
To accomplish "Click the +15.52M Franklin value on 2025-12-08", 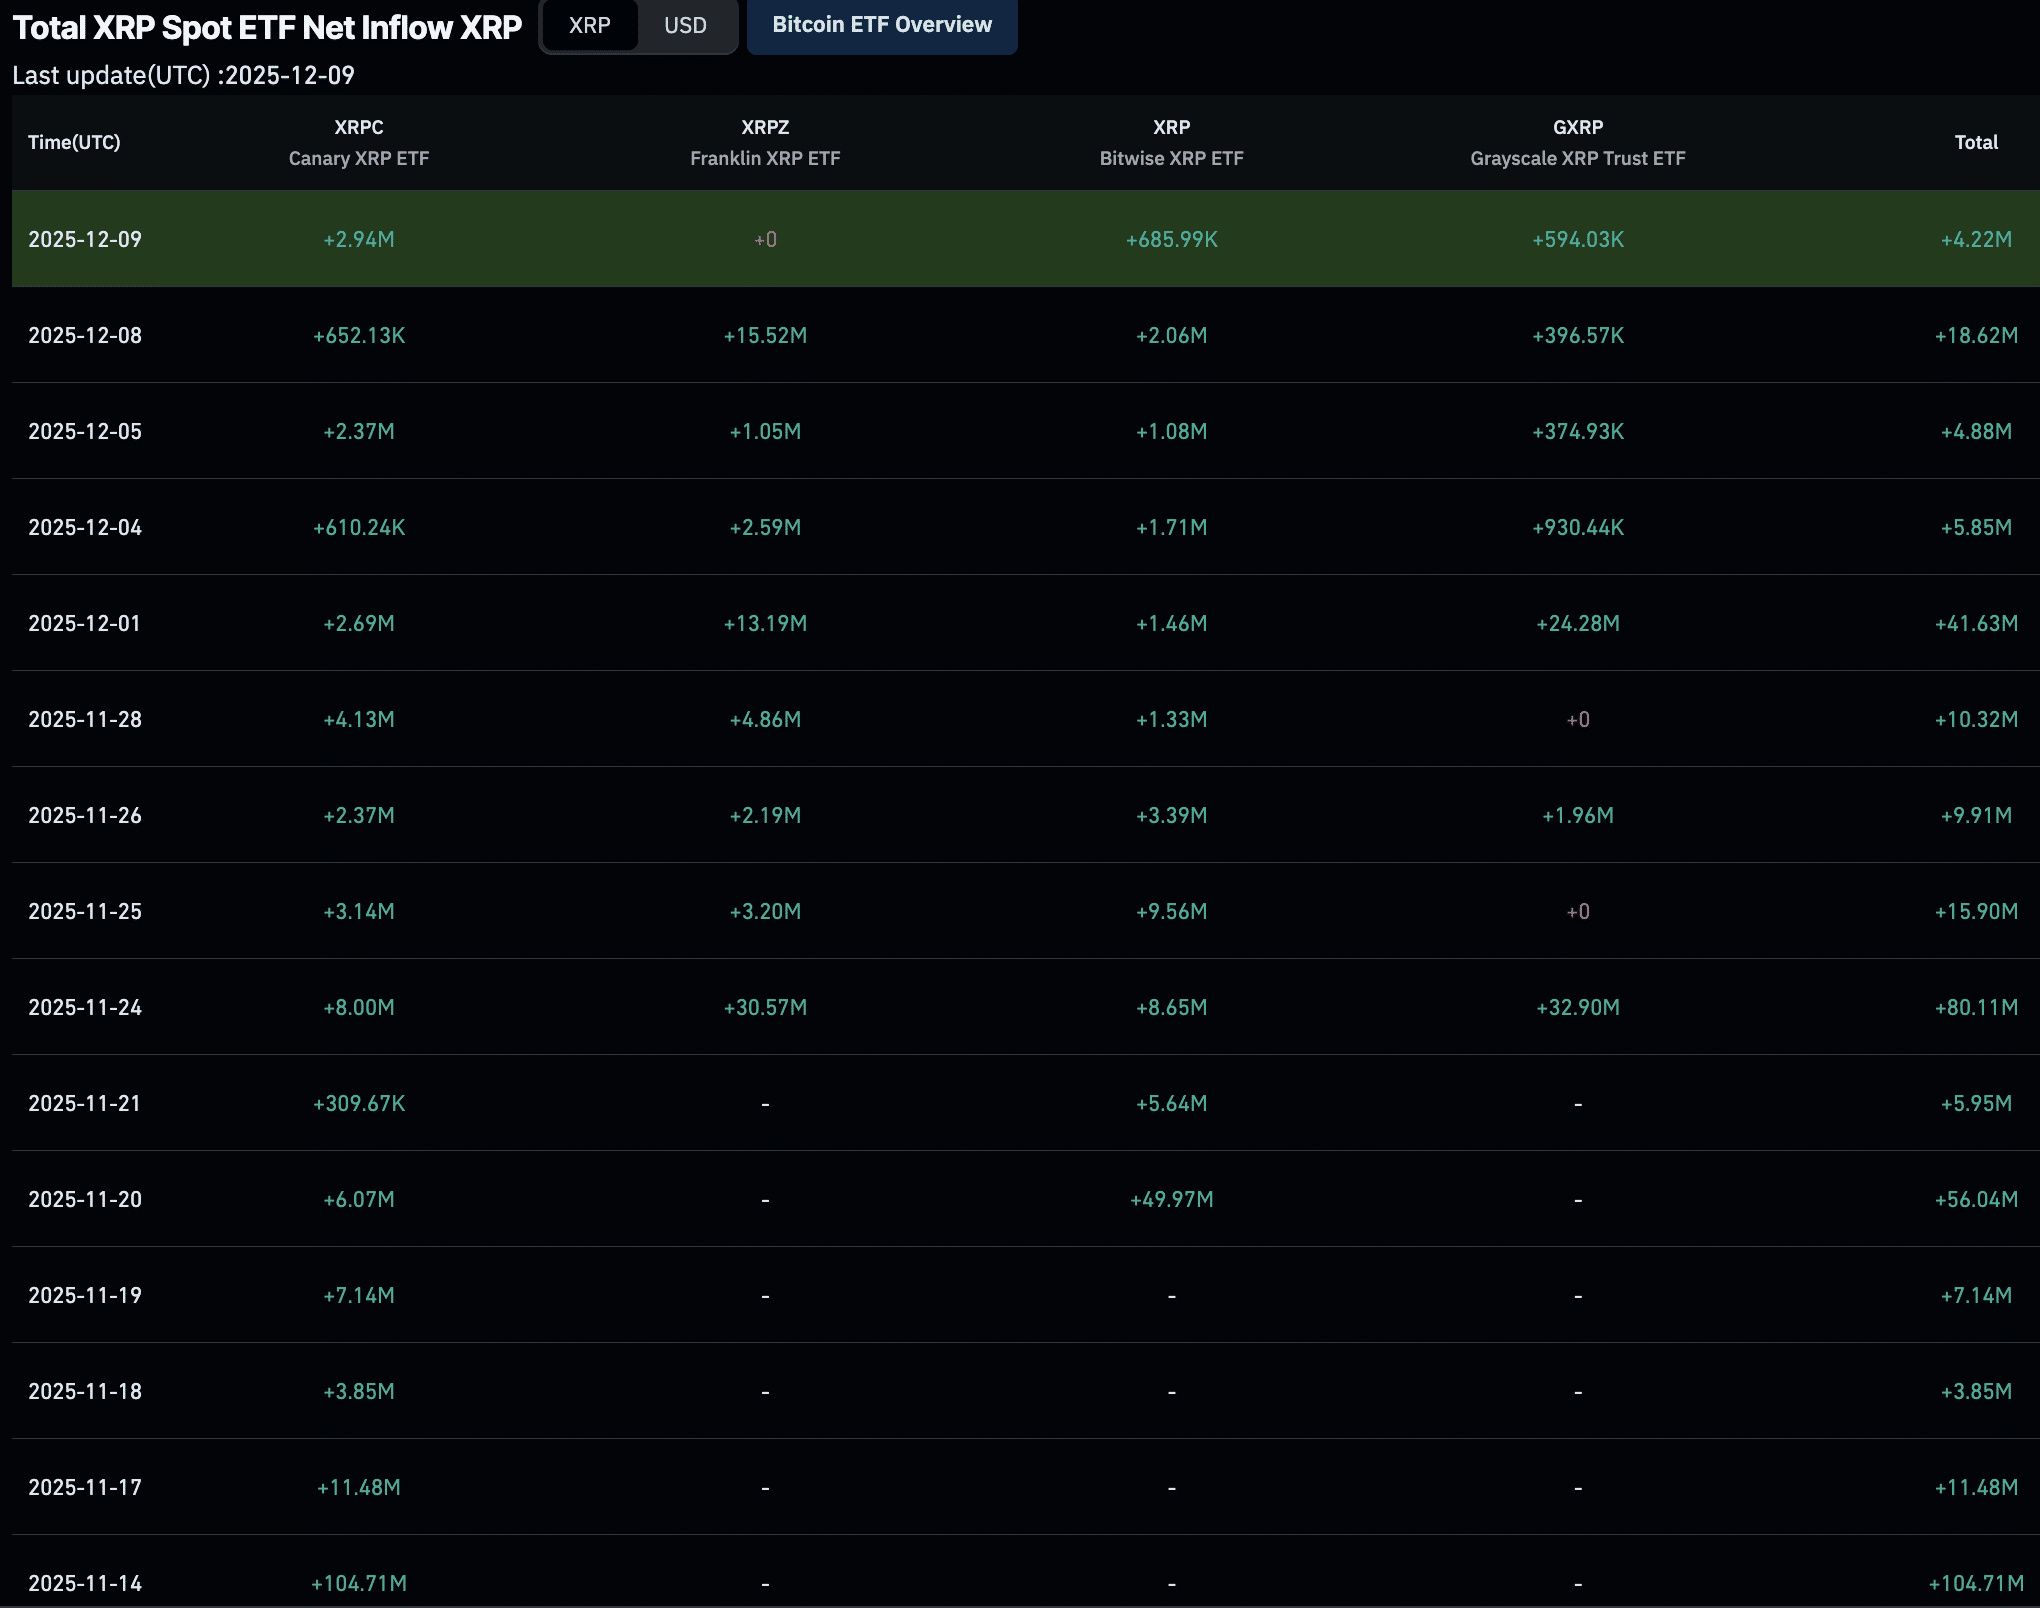I will click(765, 335).
